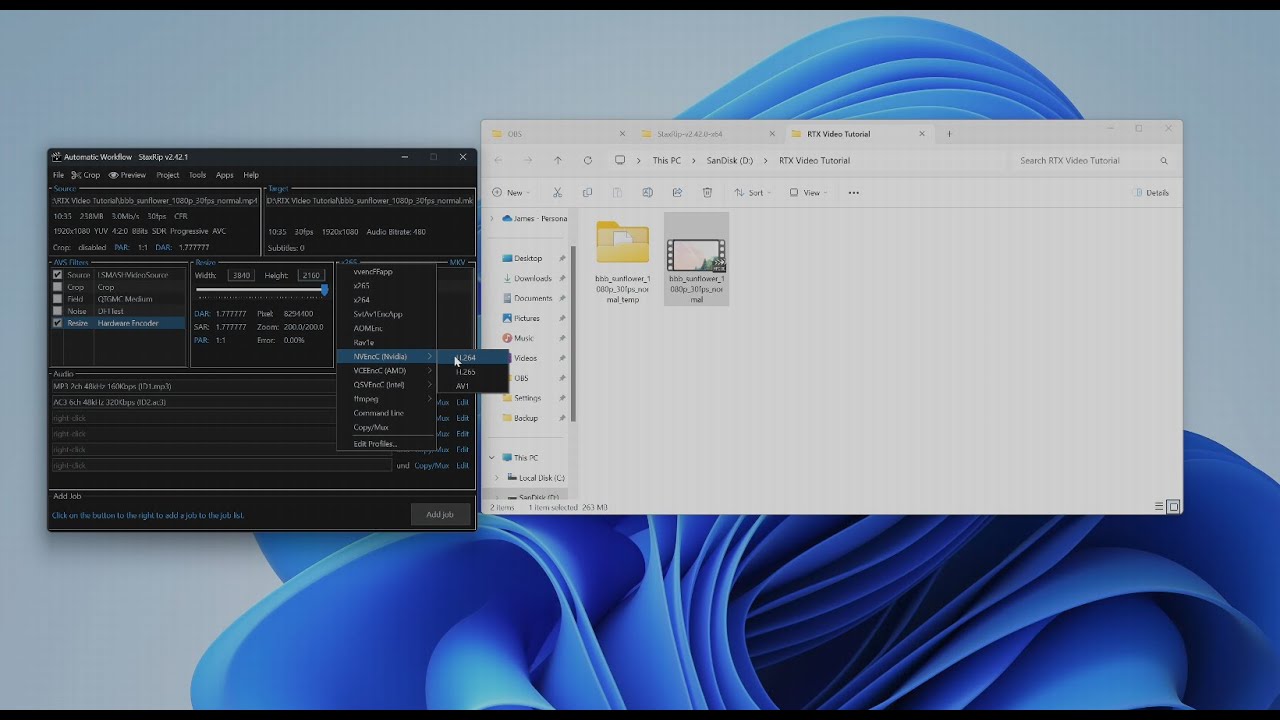Open the StaxRip Tools menu
The image size is (1280, 720).
(198, 175)
